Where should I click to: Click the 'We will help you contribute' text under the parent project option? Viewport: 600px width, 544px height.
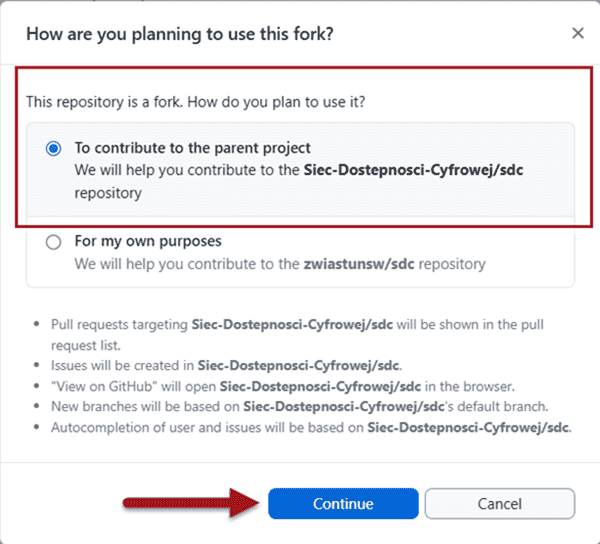click(185, 170)
